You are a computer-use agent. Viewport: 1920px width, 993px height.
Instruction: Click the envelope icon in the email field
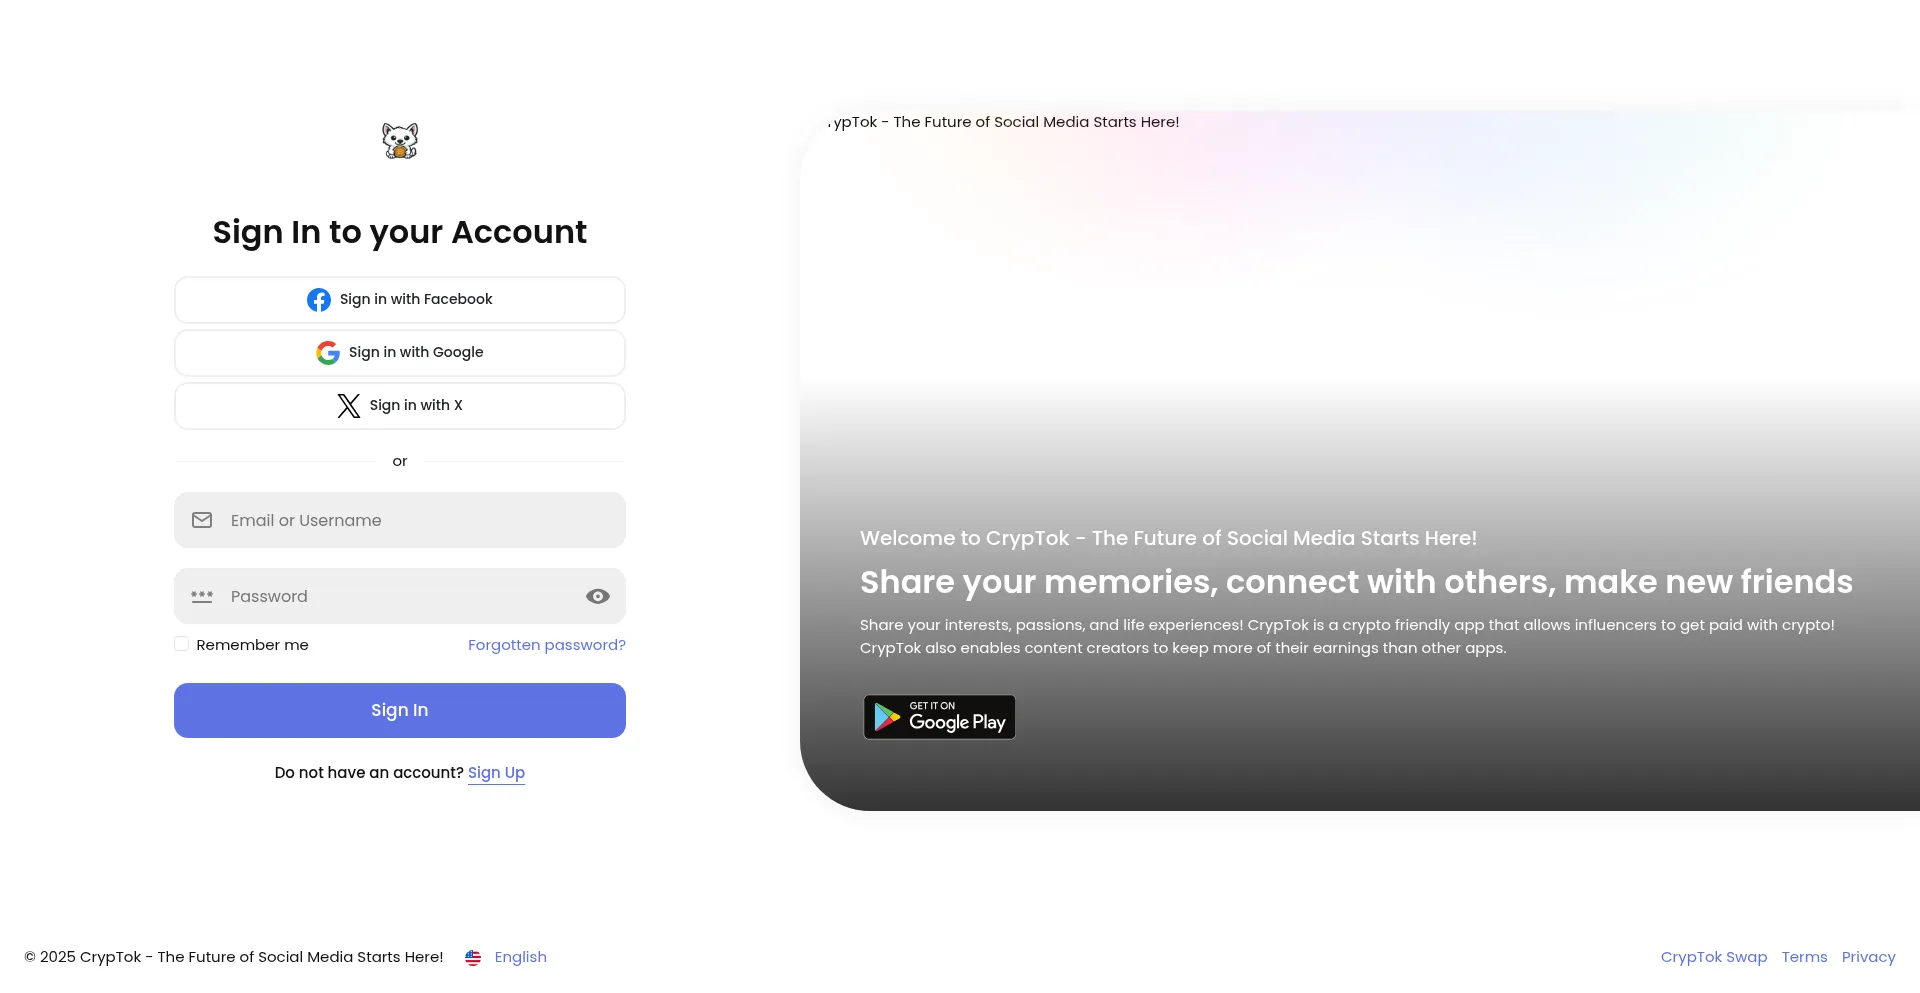tap(202, 519)
